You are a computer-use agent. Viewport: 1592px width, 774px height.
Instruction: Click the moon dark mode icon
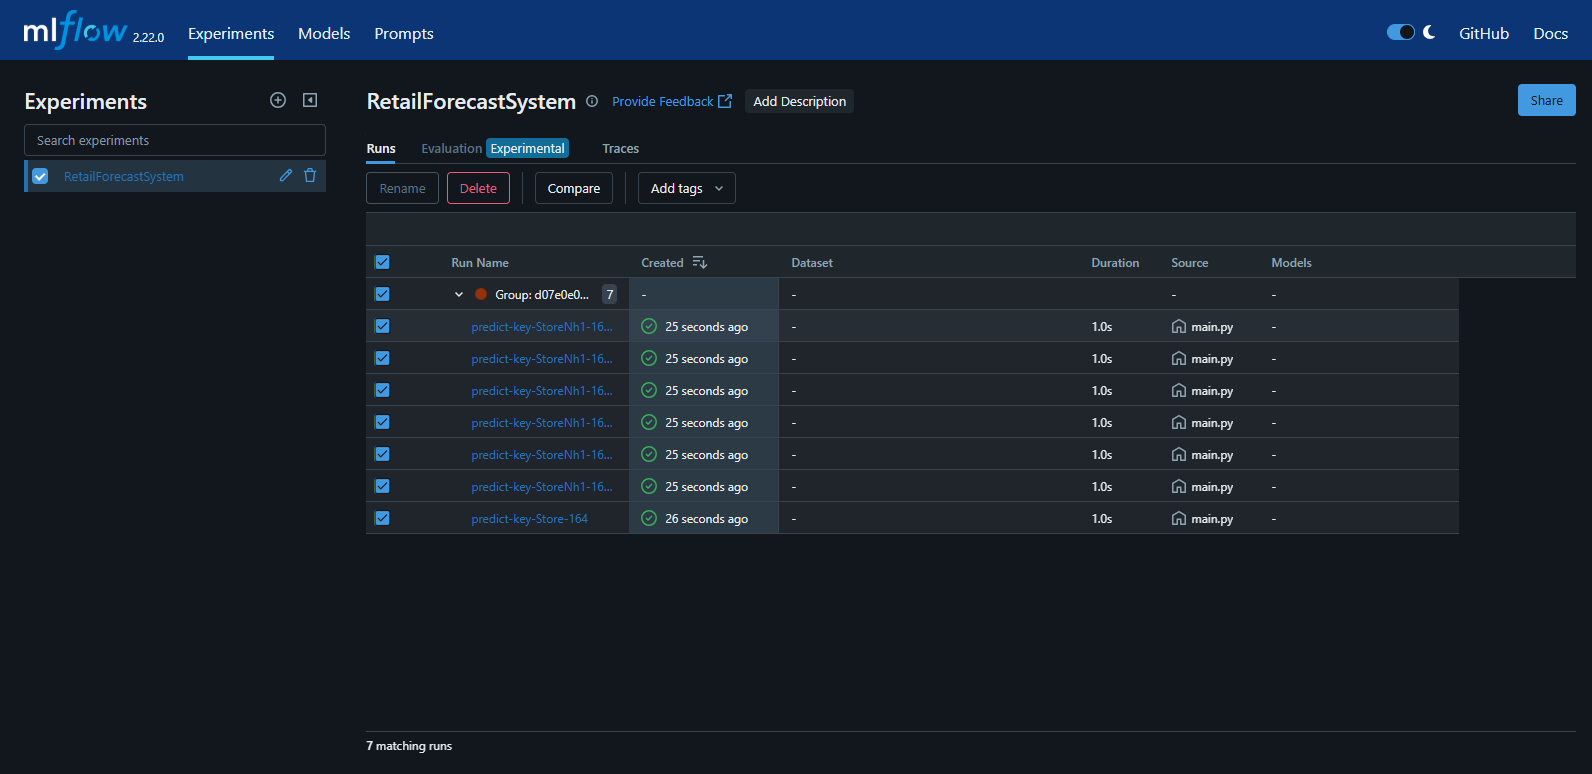click(x=1429, y=32)
